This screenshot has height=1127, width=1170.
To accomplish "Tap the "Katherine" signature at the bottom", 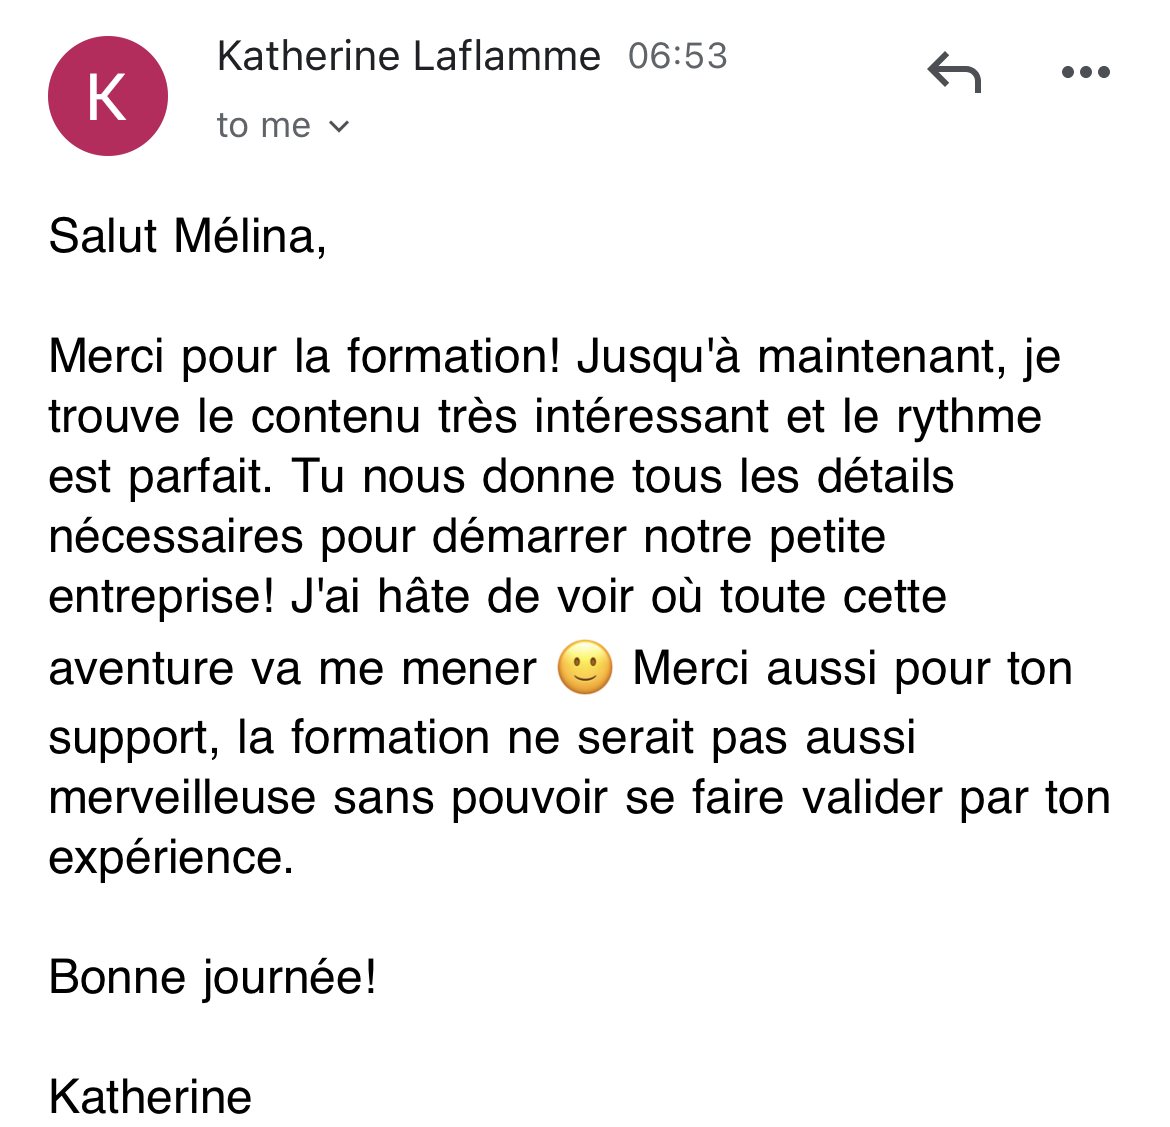I will point(150,1097).
